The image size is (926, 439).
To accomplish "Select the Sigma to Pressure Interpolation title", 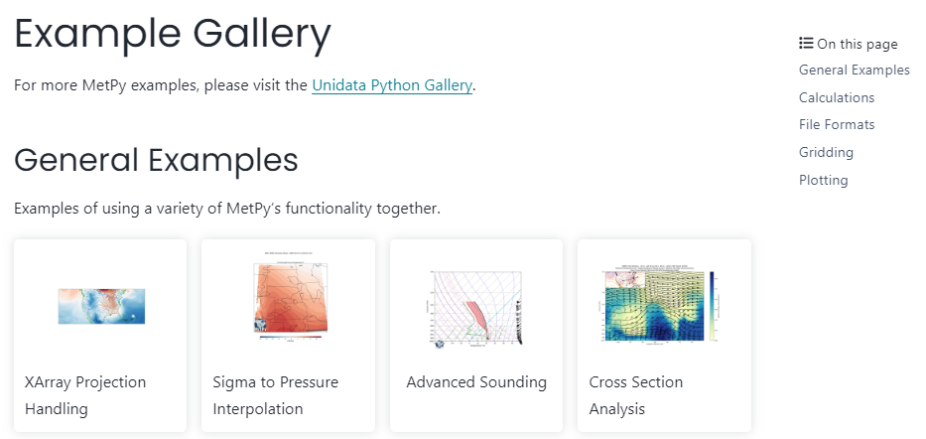I will 275,395.
